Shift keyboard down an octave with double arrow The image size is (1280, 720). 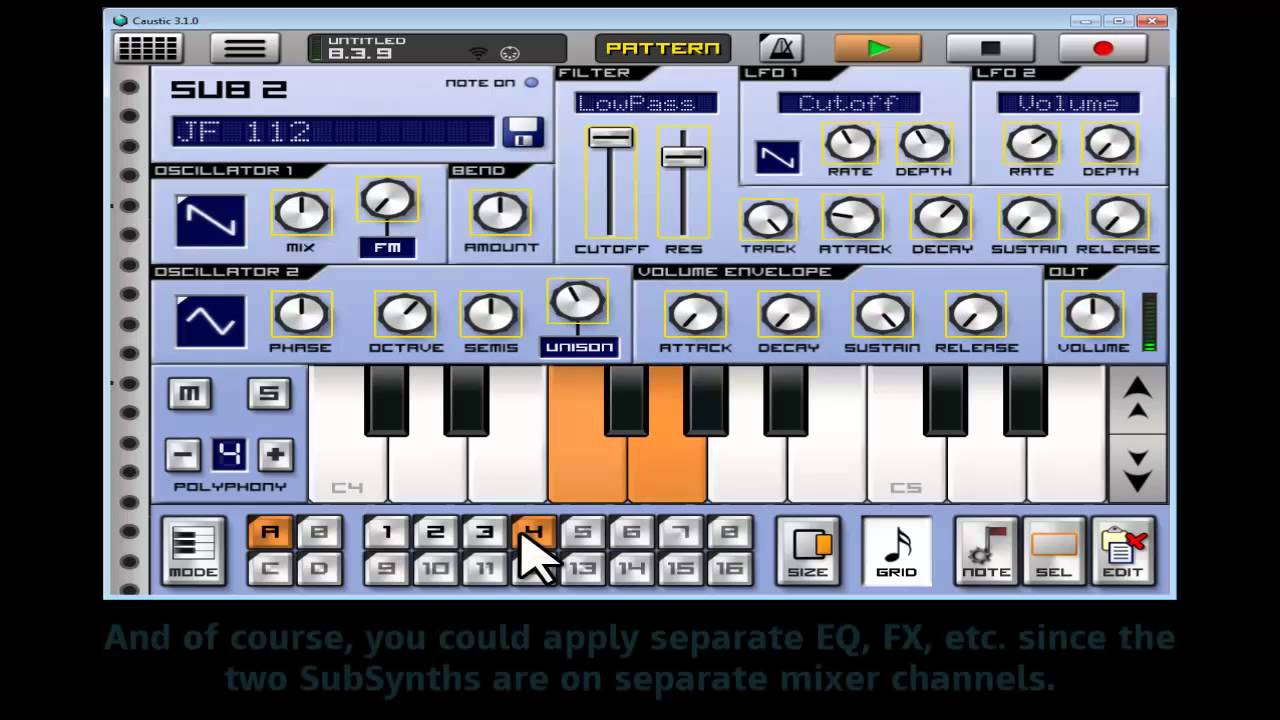(x=1138, y=468)
